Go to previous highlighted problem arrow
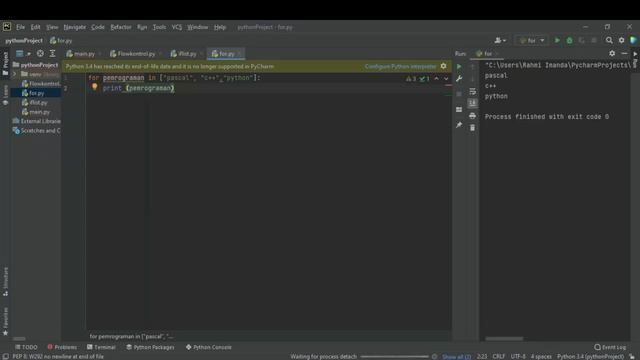 (x=436, y=78)
